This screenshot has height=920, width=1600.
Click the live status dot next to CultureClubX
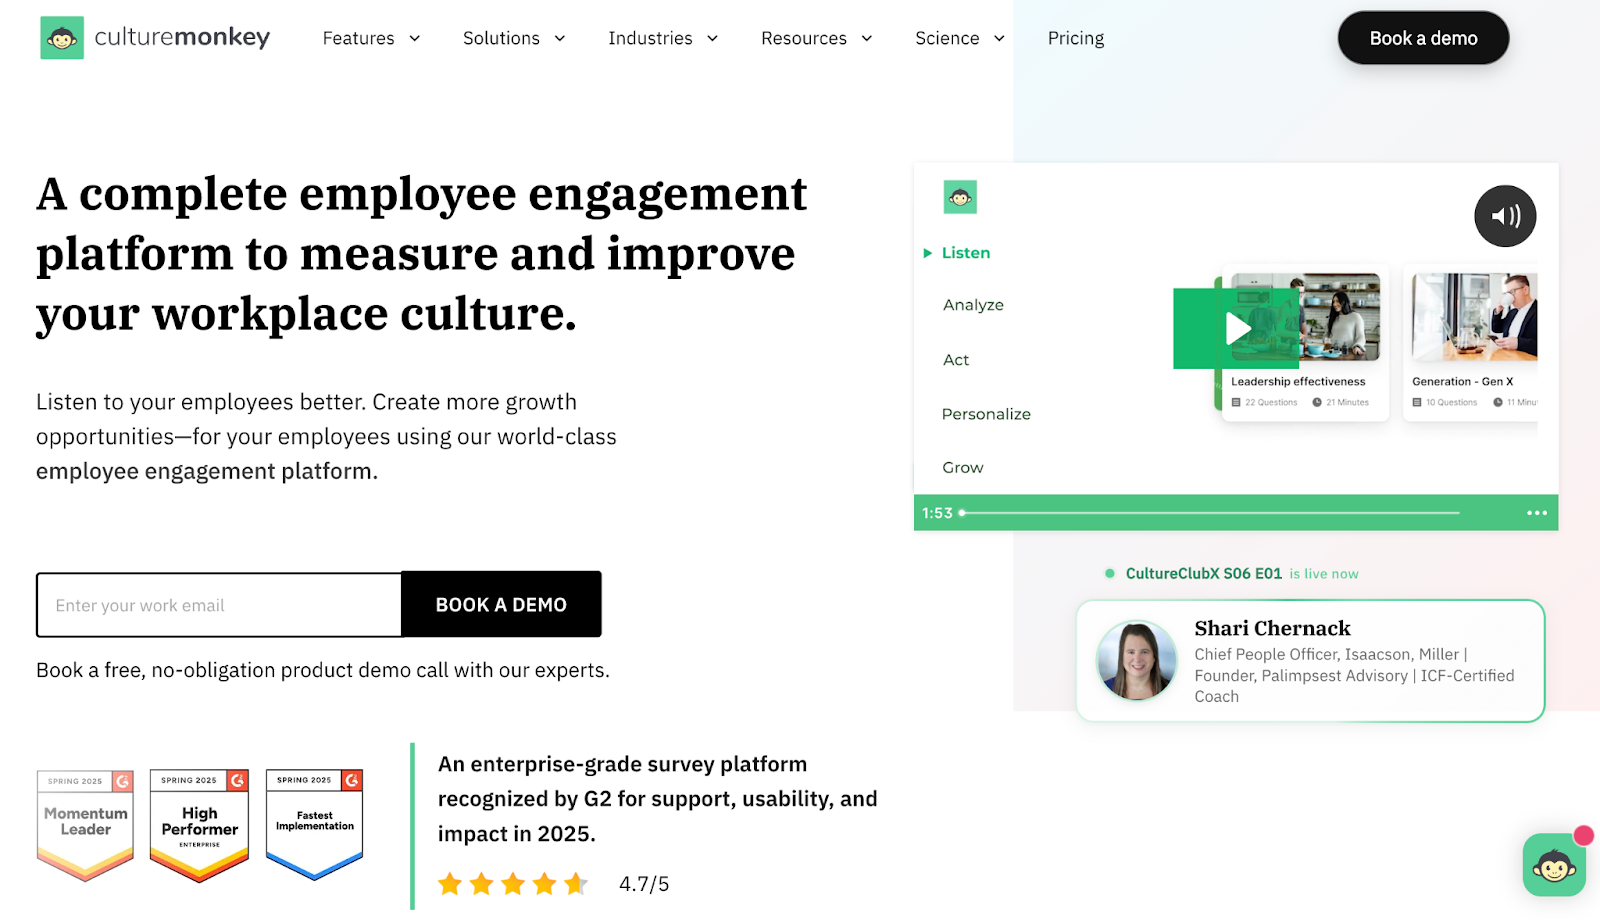(1110, 573)
